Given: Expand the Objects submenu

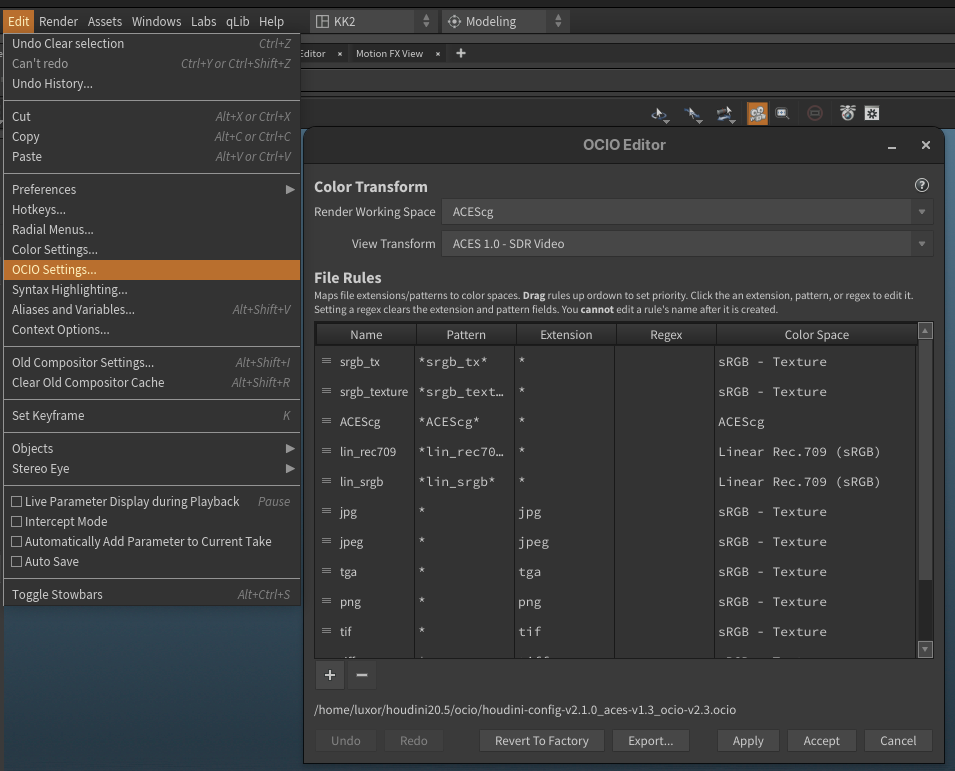Looking at the screenshot, I should [152, 449].
